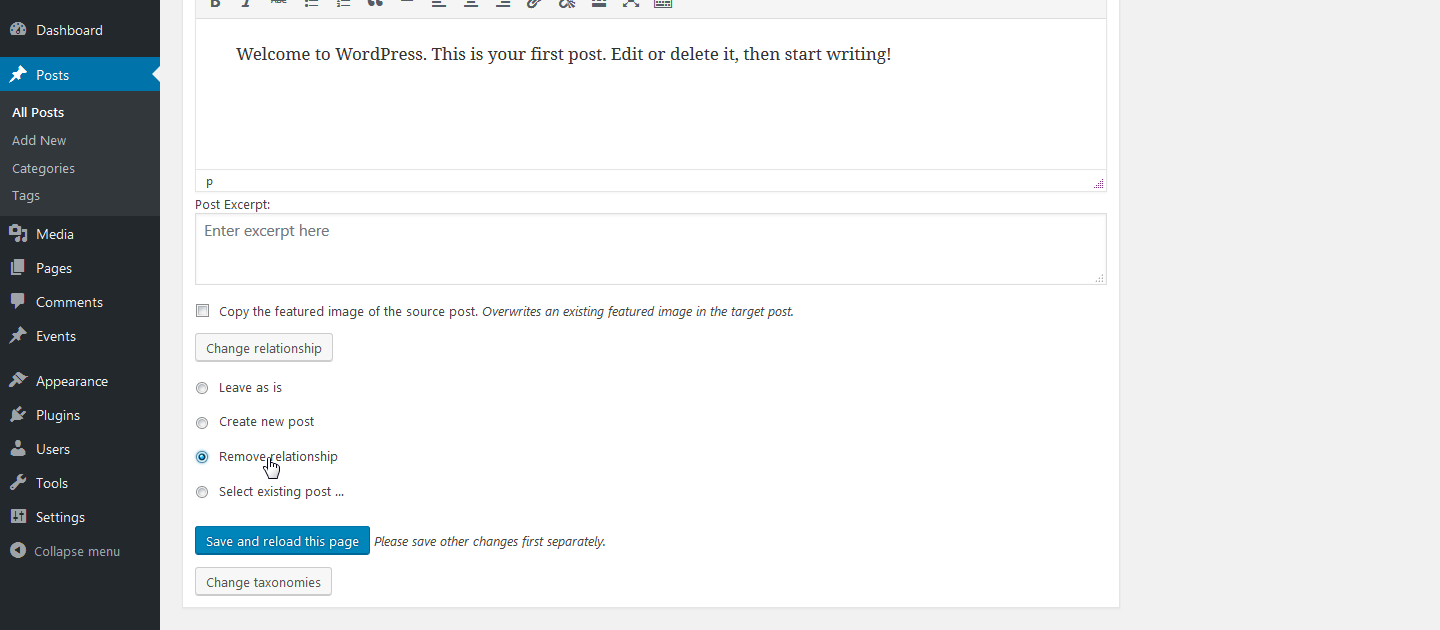Pick the 'Select existing post ...' radio option

[x=202, y=492]
